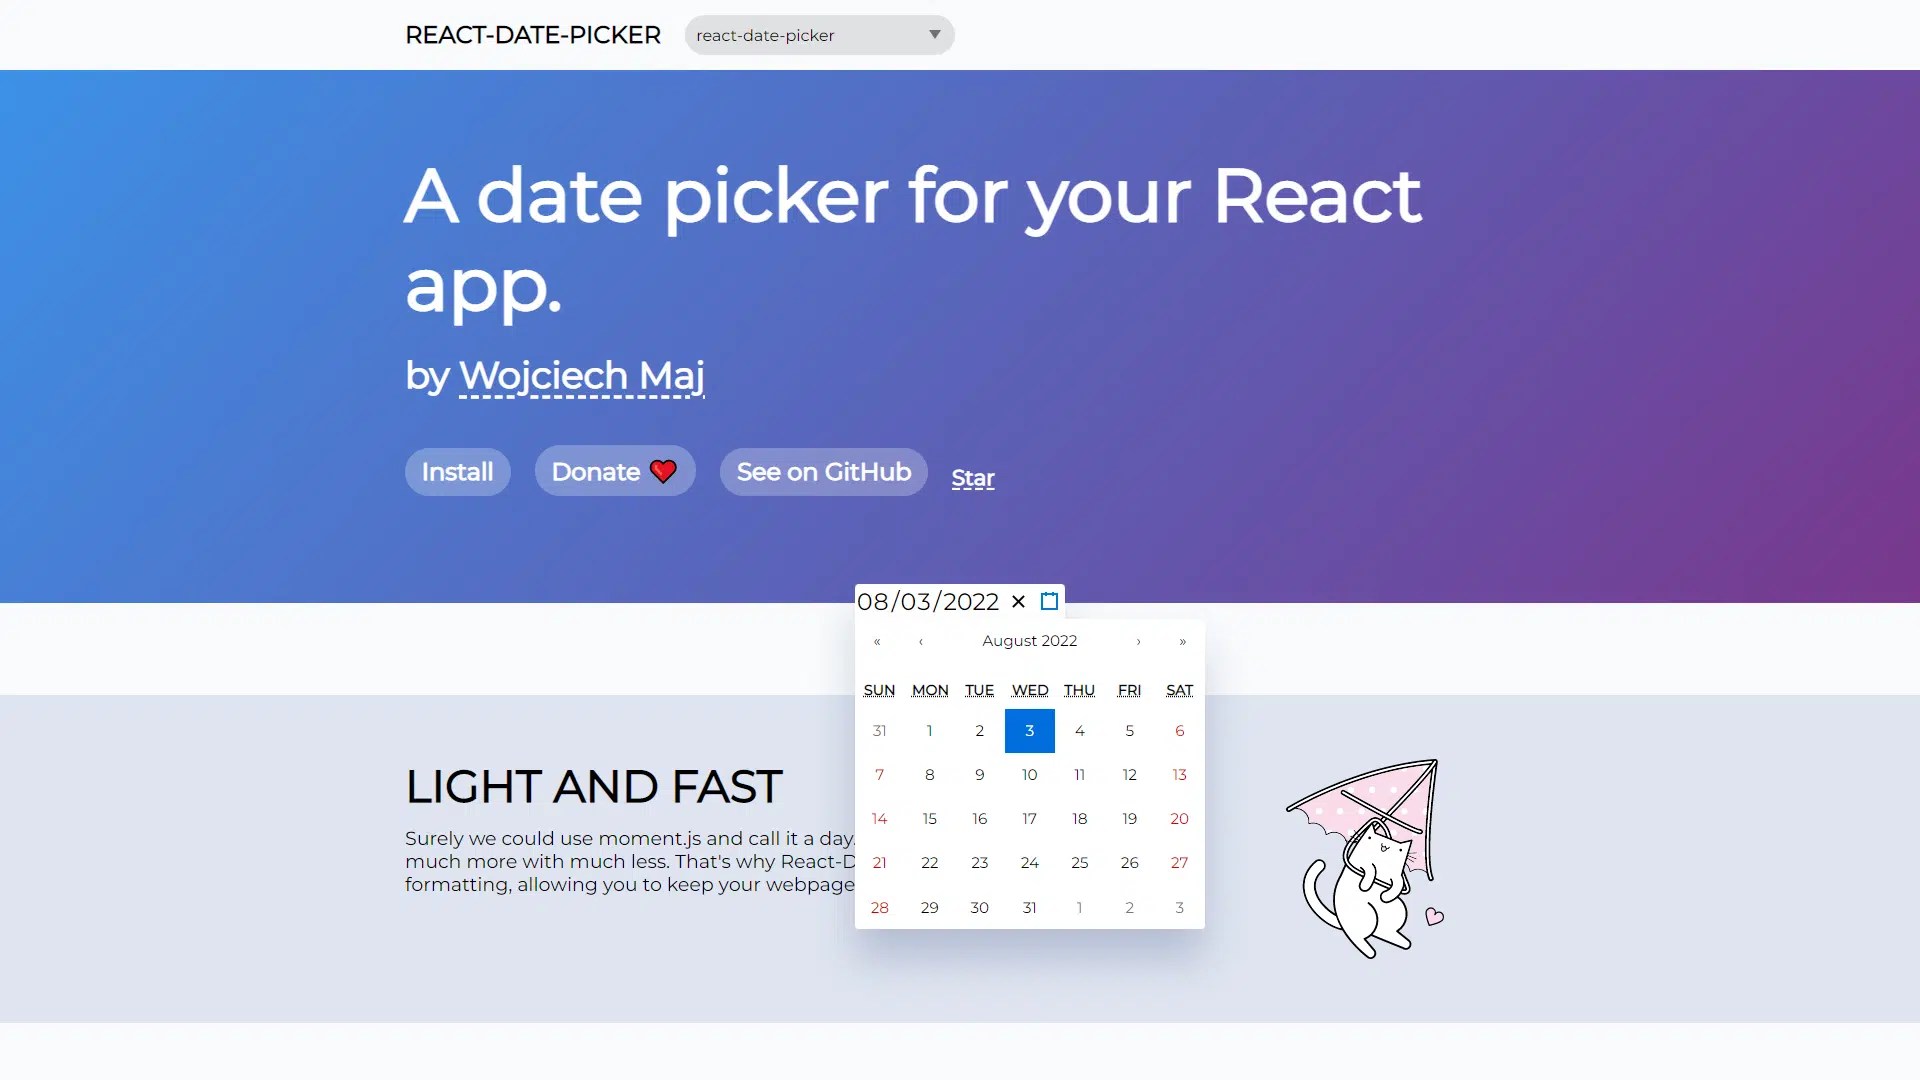Click the cat with umbrella illustration
Viewport: 1920px width, 1080px height.
(x=1367, y=860)
